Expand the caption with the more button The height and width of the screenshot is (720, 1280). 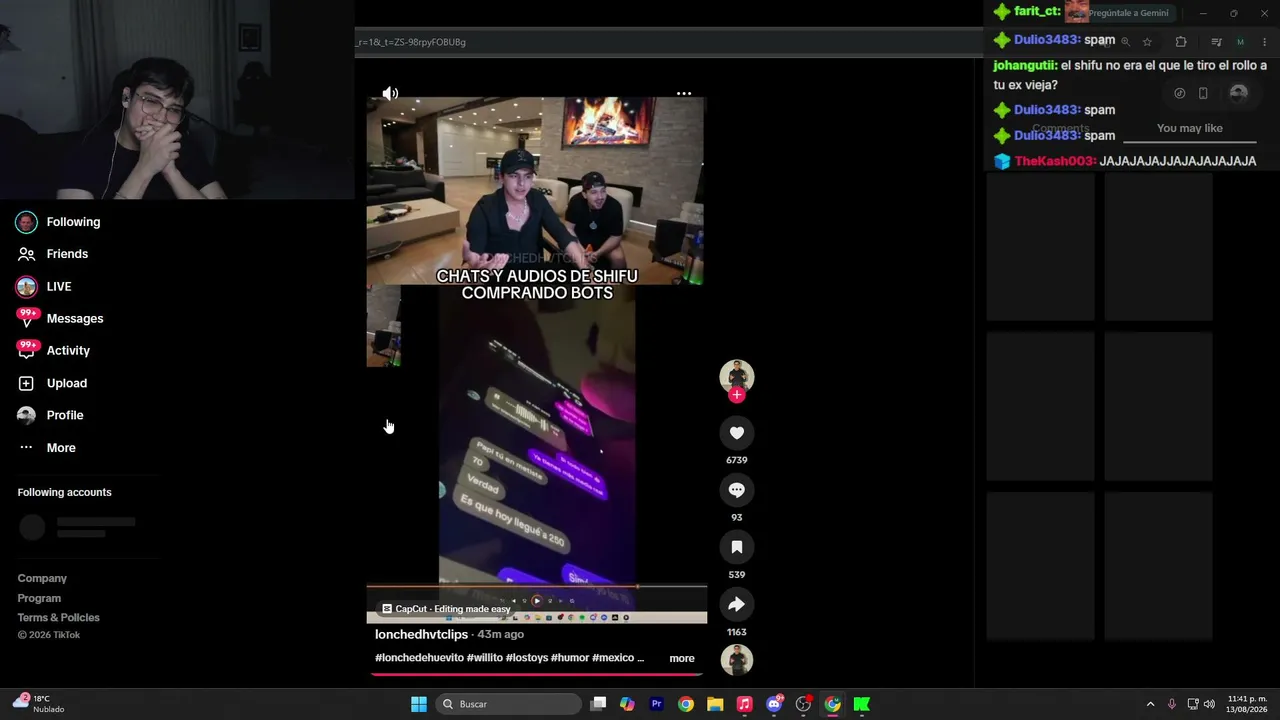click(682, 658)
